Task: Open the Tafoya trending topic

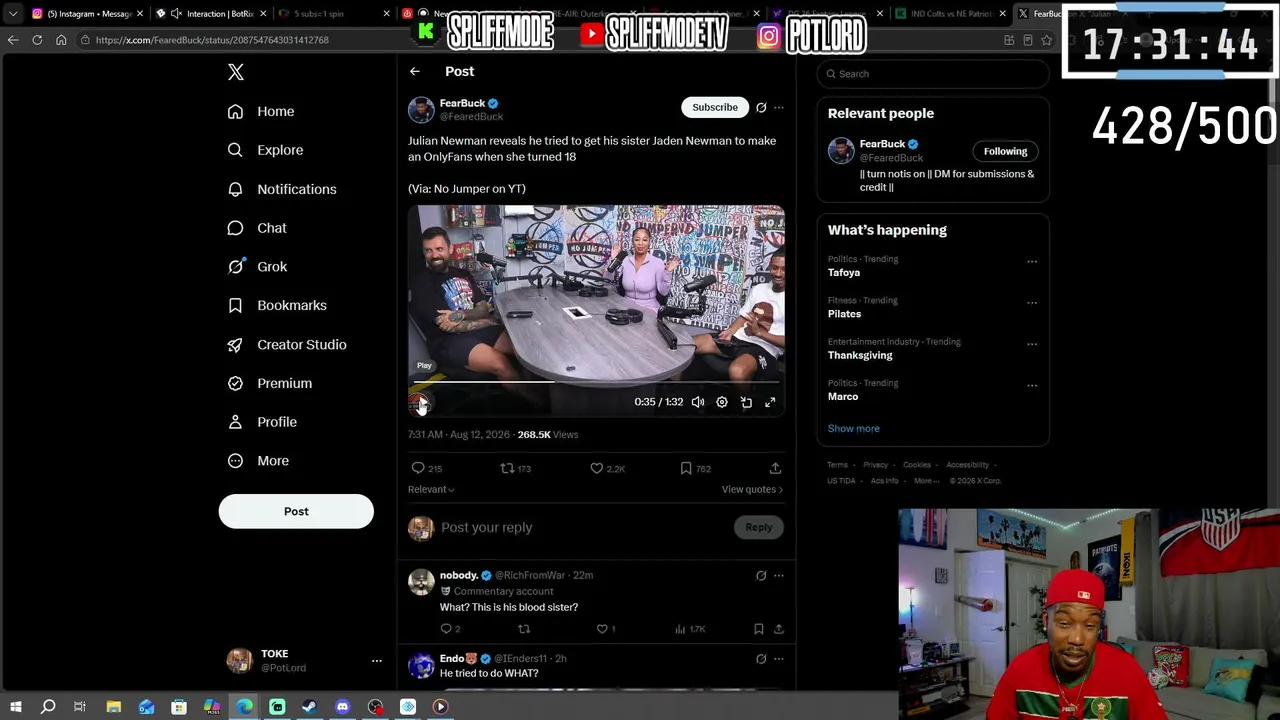Action: coord(844,272)
